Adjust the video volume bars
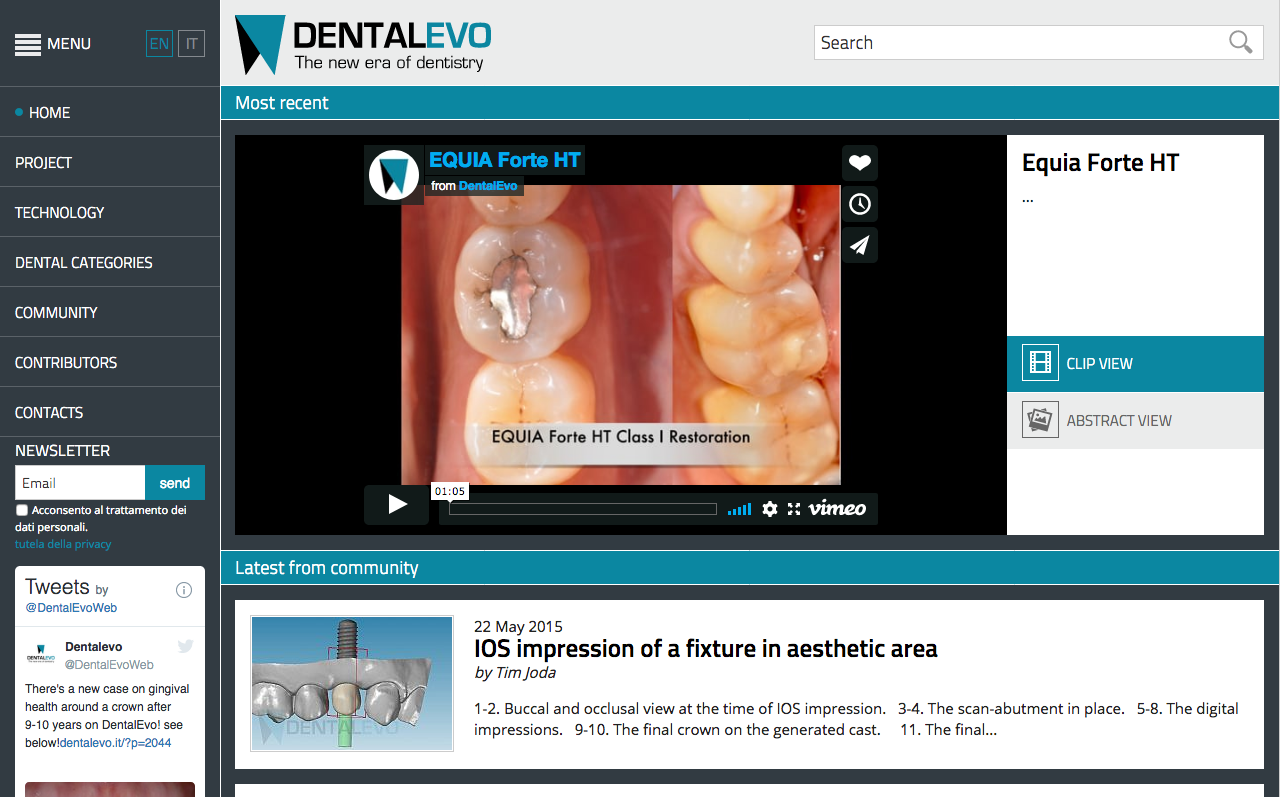 [740, 510]
